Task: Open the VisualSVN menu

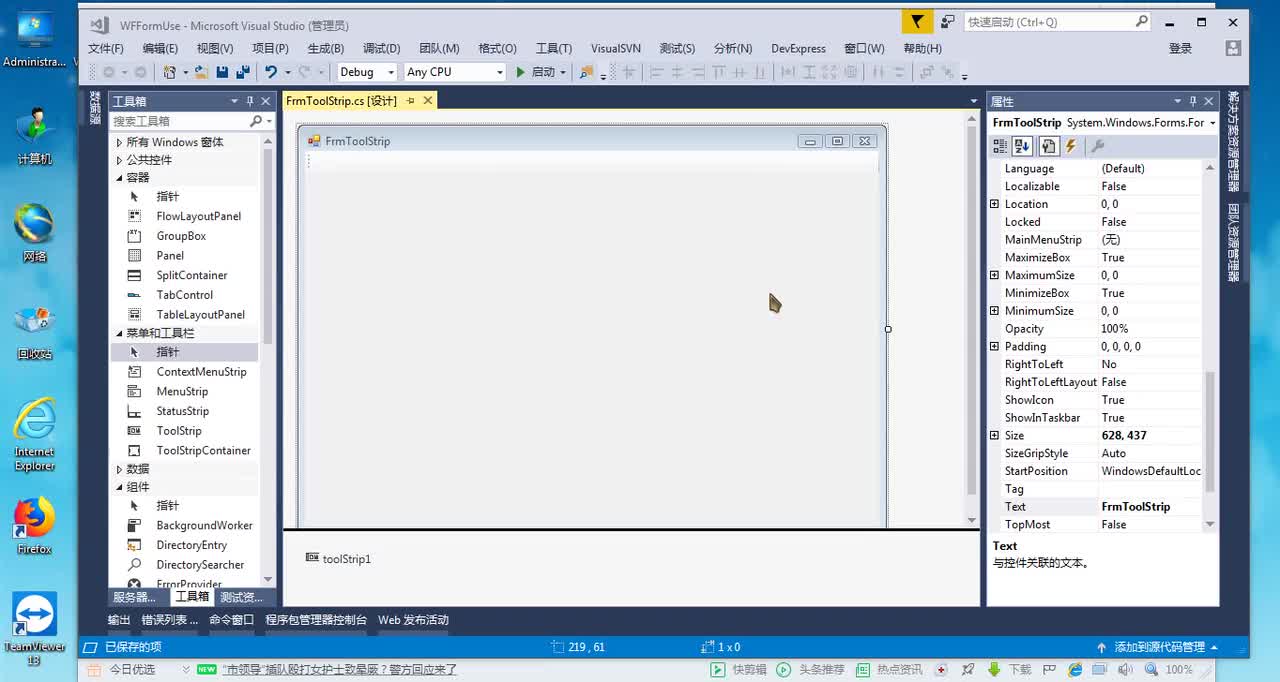Action: tap(616, 48)
